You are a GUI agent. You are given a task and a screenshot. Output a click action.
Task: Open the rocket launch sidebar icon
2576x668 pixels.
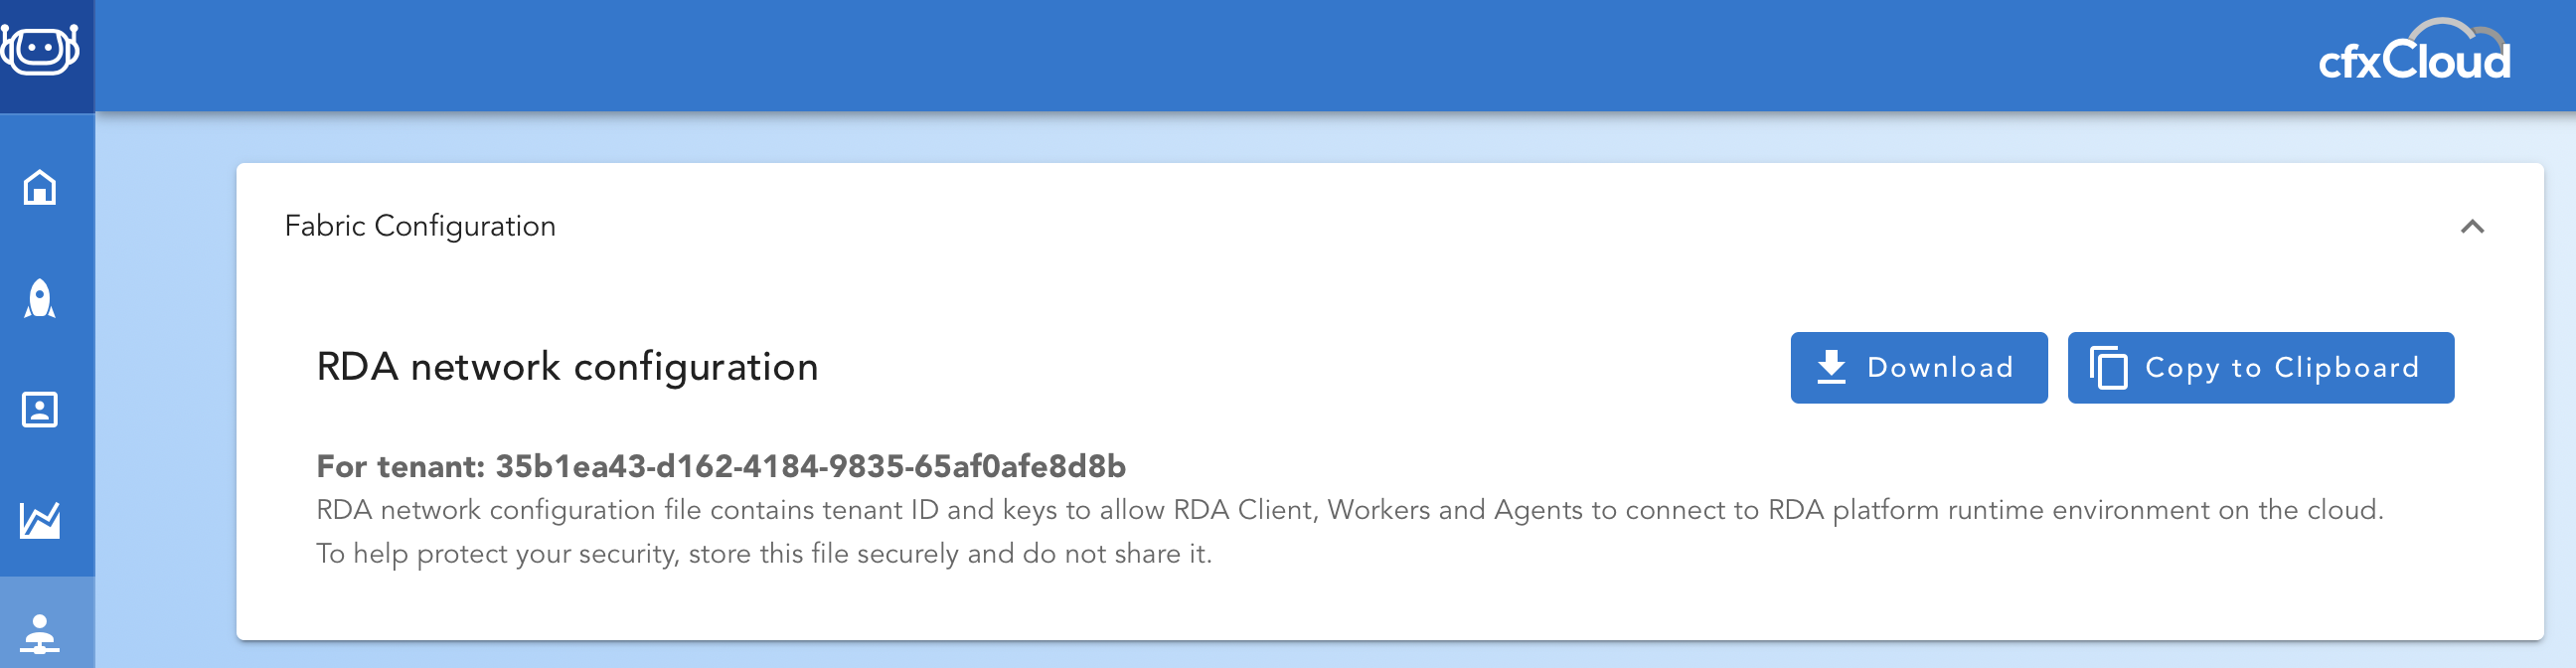coord(40,298)
